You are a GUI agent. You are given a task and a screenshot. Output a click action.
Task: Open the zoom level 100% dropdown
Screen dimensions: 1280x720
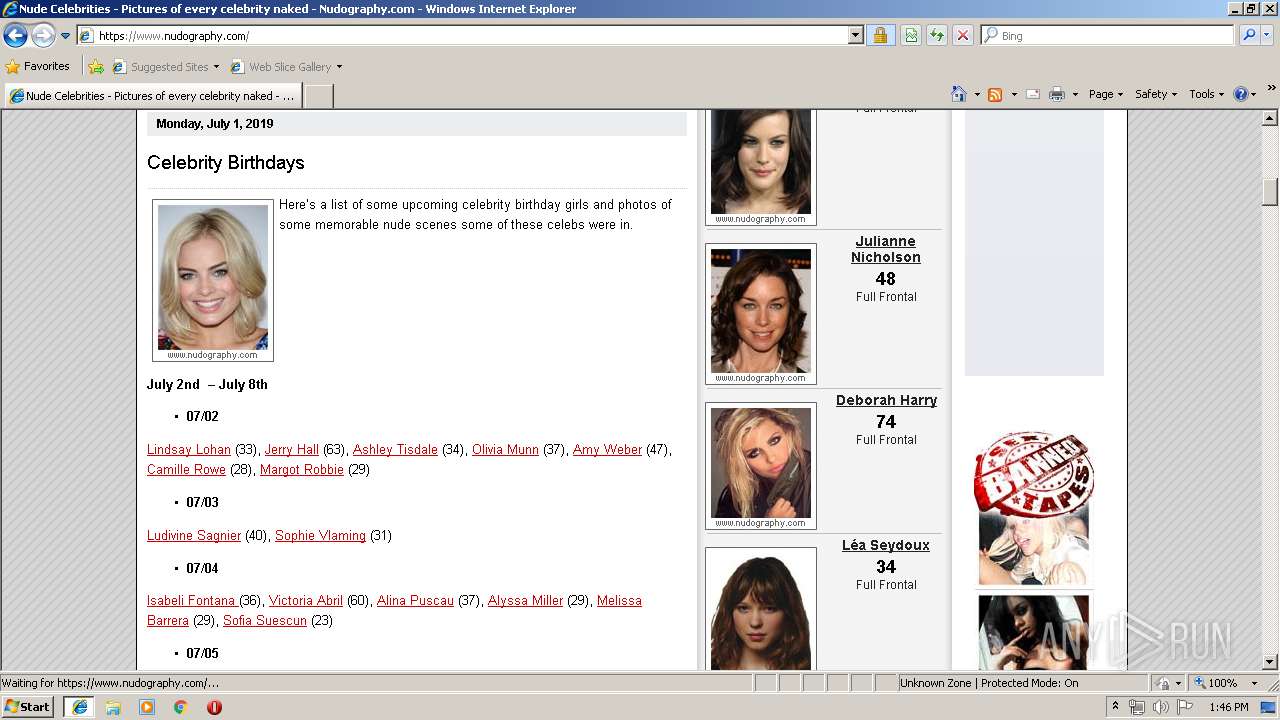(1254, 683)
